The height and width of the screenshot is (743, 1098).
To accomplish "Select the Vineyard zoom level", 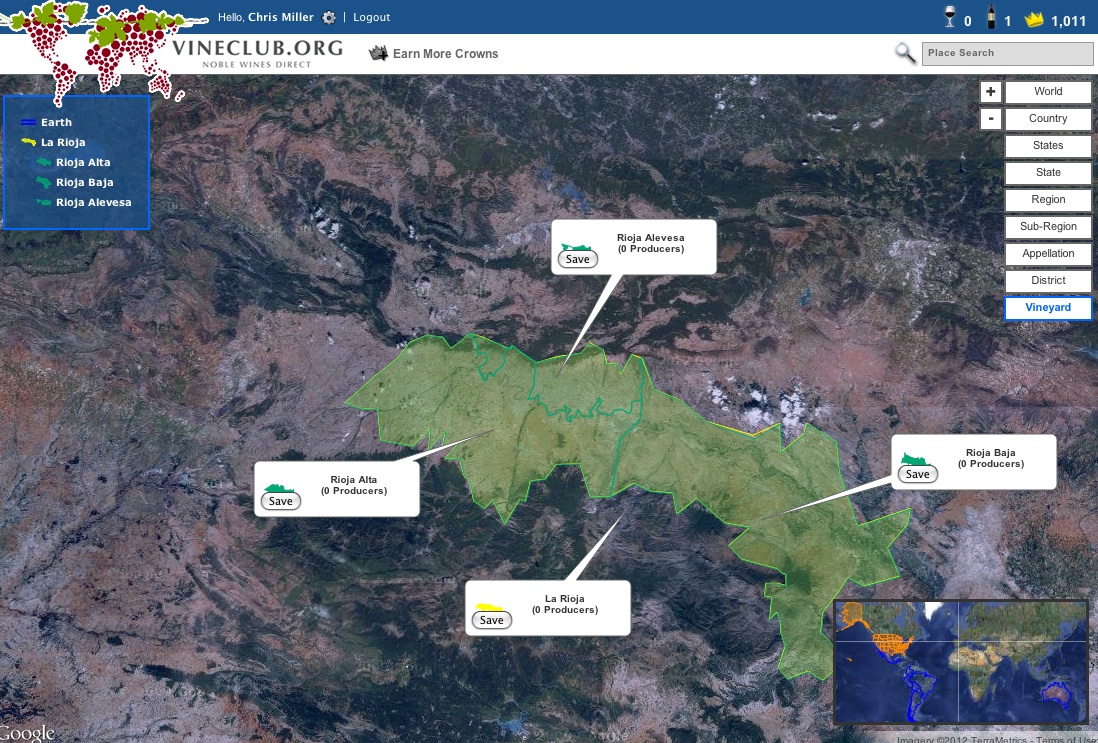I will pos(1048,308).
